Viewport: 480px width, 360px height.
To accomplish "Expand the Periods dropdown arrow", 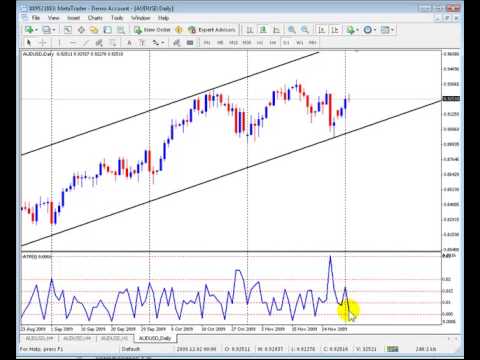I will (375, 30).
